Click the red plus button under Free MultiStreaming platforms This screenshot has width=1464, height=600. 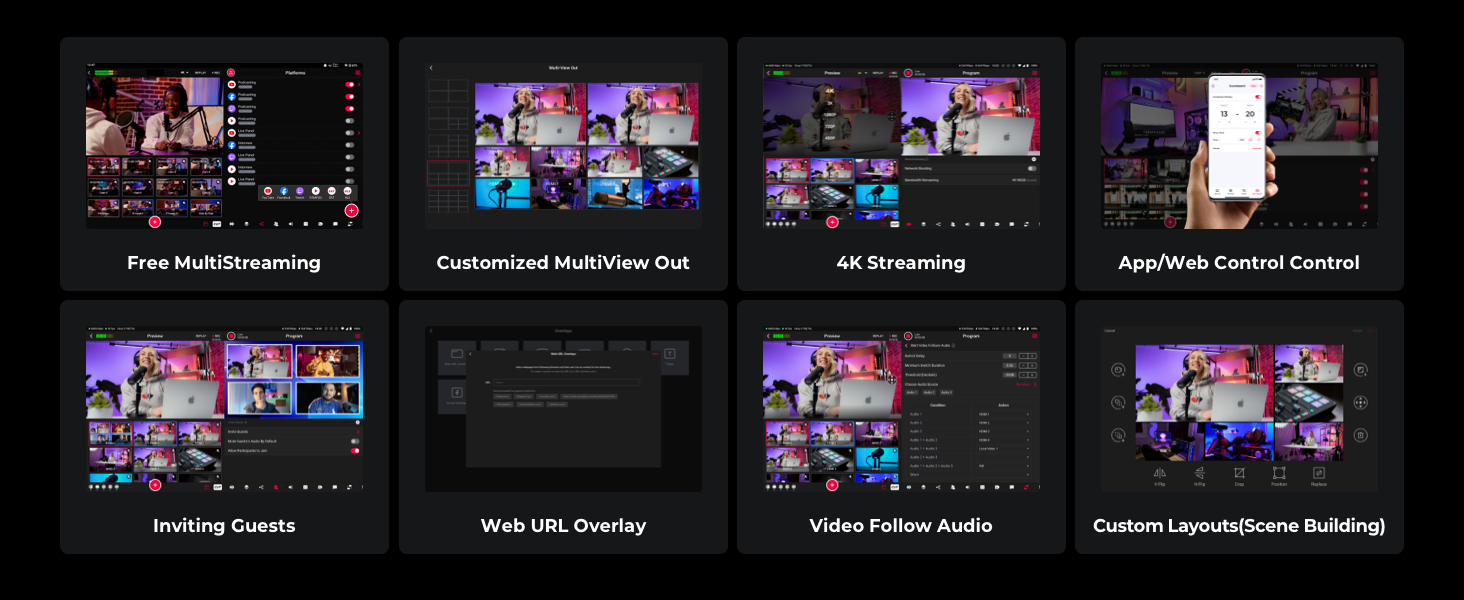coord(351,210)
